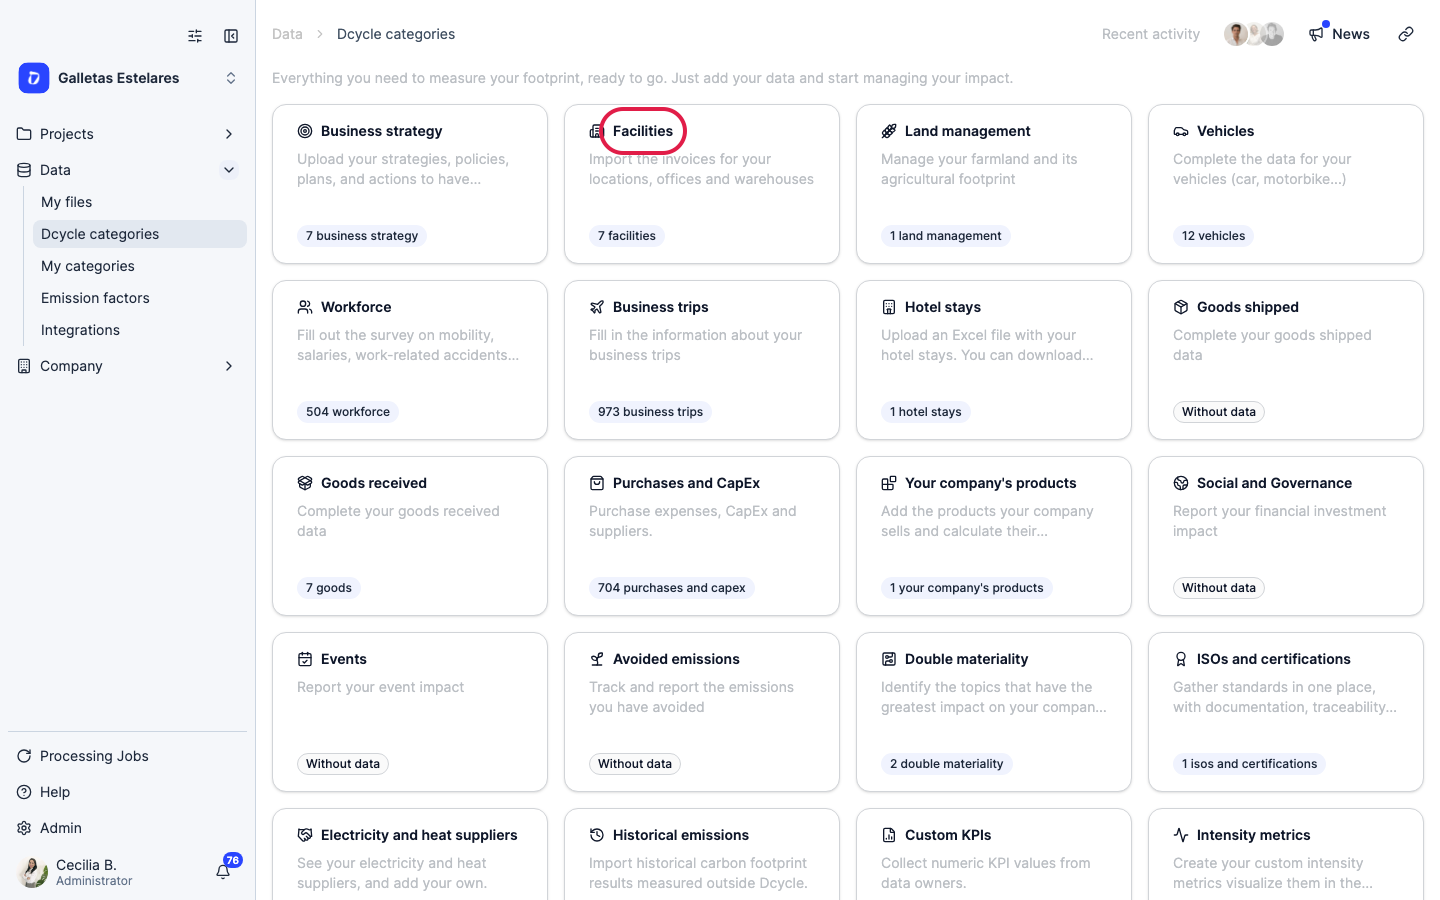The height and width of the screenshot is (900, 1440).
Task: Copy link using the chain icon
Action: (x=1406, y=34)
